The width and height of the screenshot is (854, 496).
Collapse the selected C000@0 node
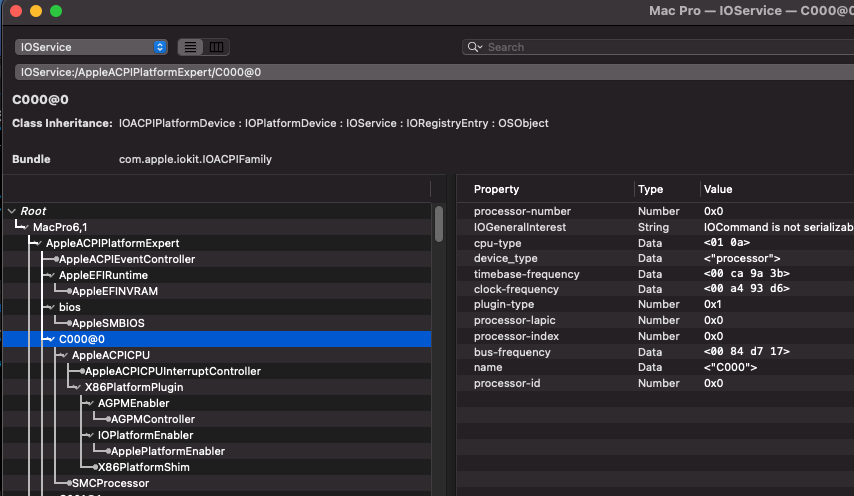point(51,339)
